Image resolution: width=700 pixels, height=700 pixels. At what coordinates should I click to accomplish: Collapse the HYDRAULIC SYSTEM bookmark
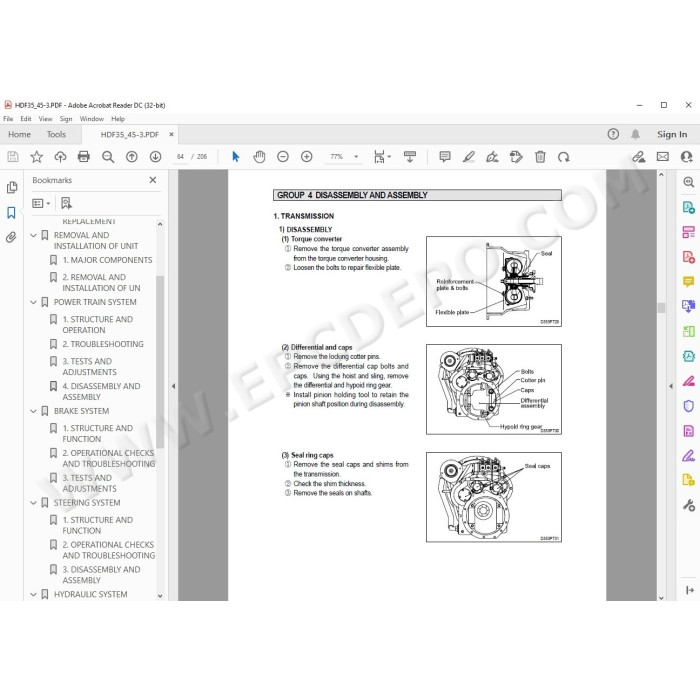(x=33, y=594)
